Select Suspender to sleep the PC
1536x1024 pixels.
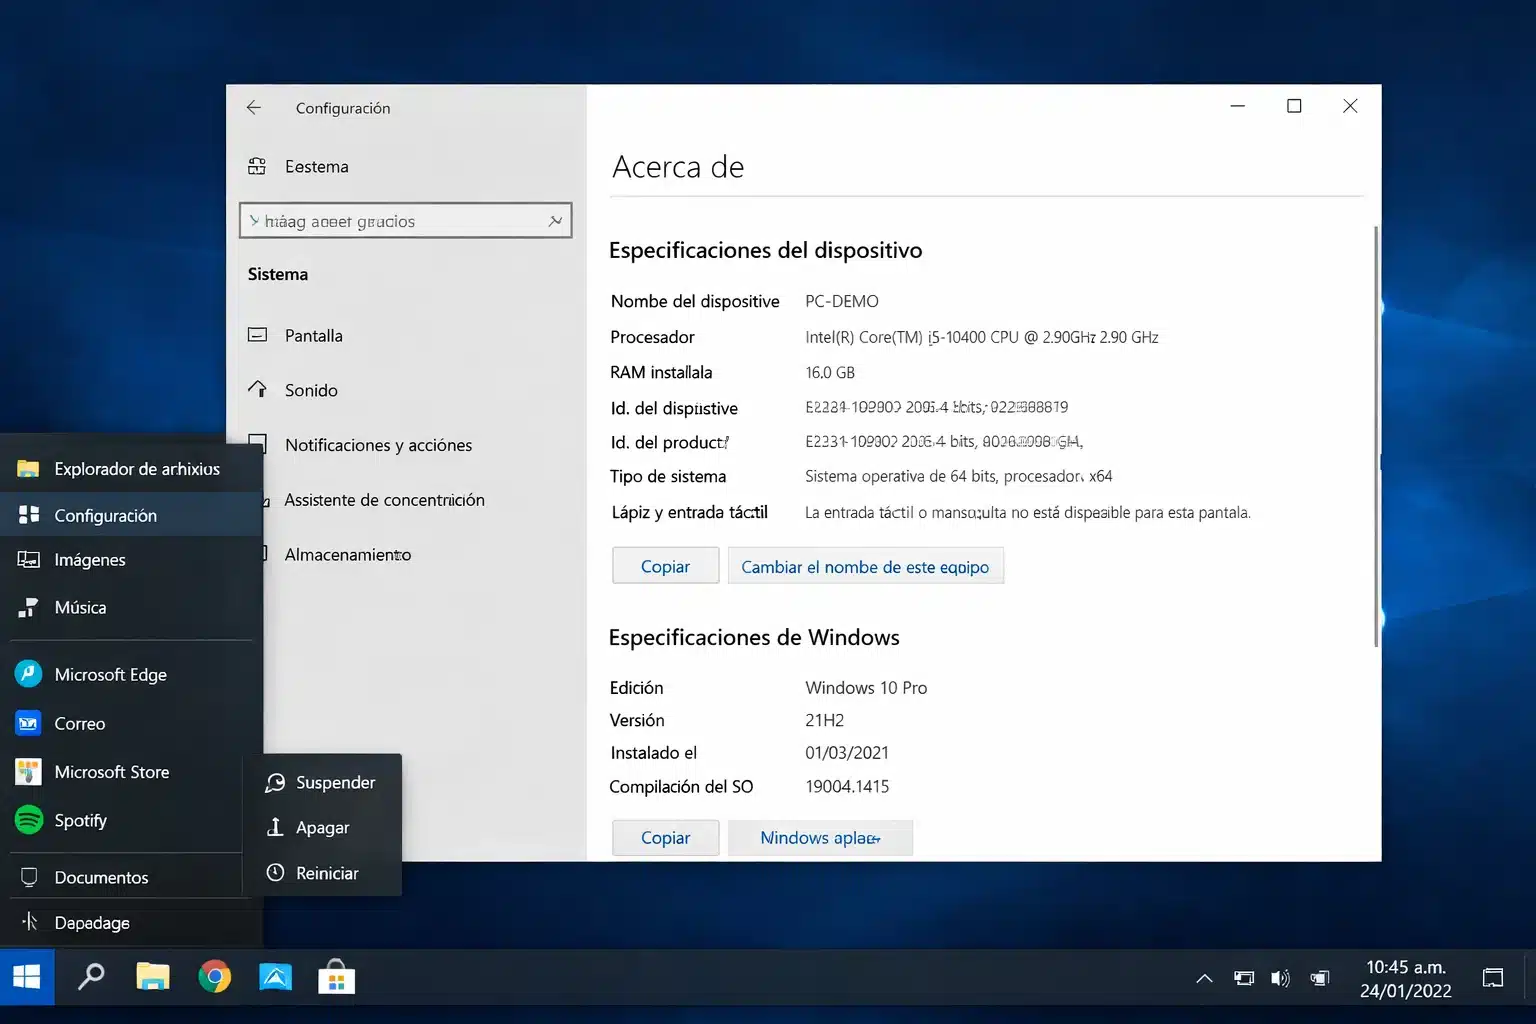click(335, 782)
